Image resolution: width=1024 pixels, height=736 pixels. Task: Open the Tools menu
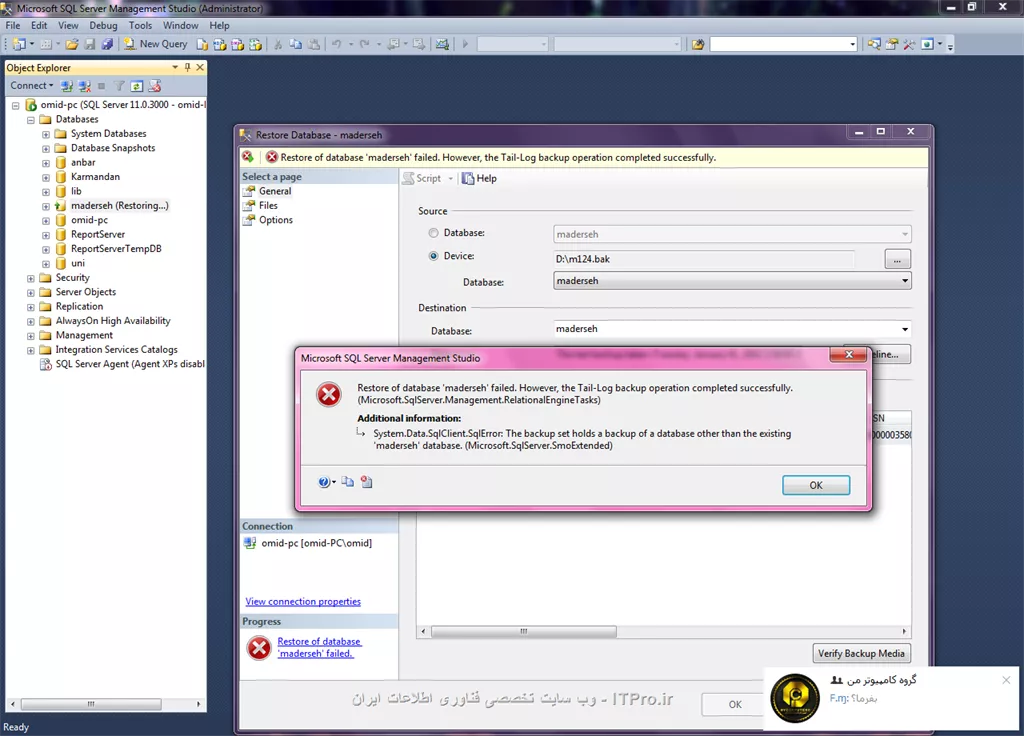pyautogui.click(x=140, y=25)
